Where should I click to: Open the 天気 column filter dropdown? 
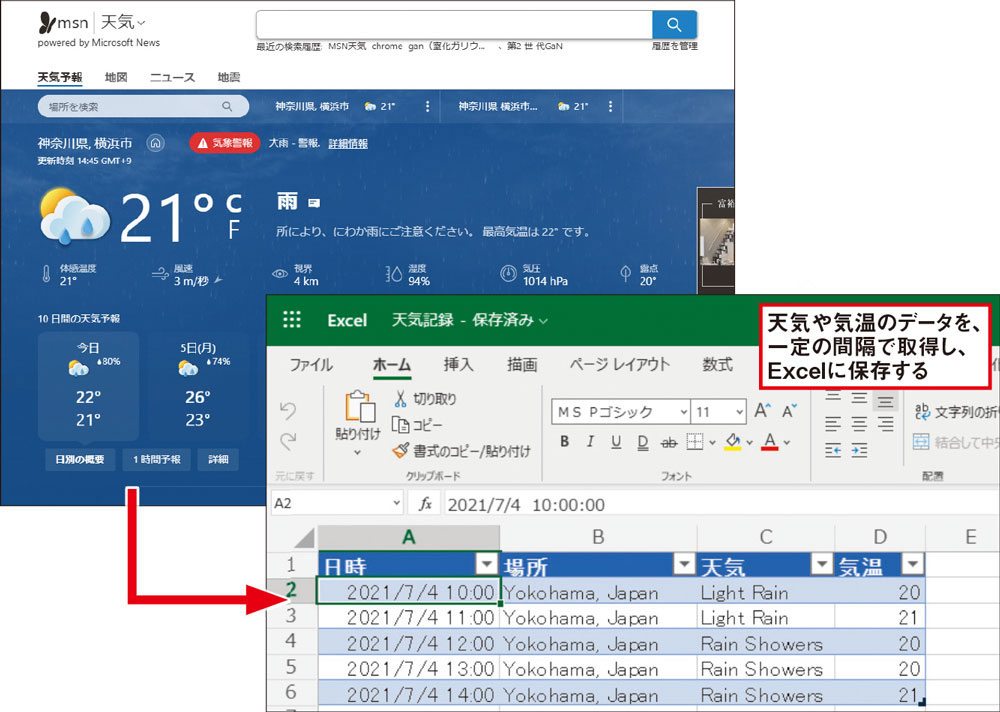click(x=821, y=564)
